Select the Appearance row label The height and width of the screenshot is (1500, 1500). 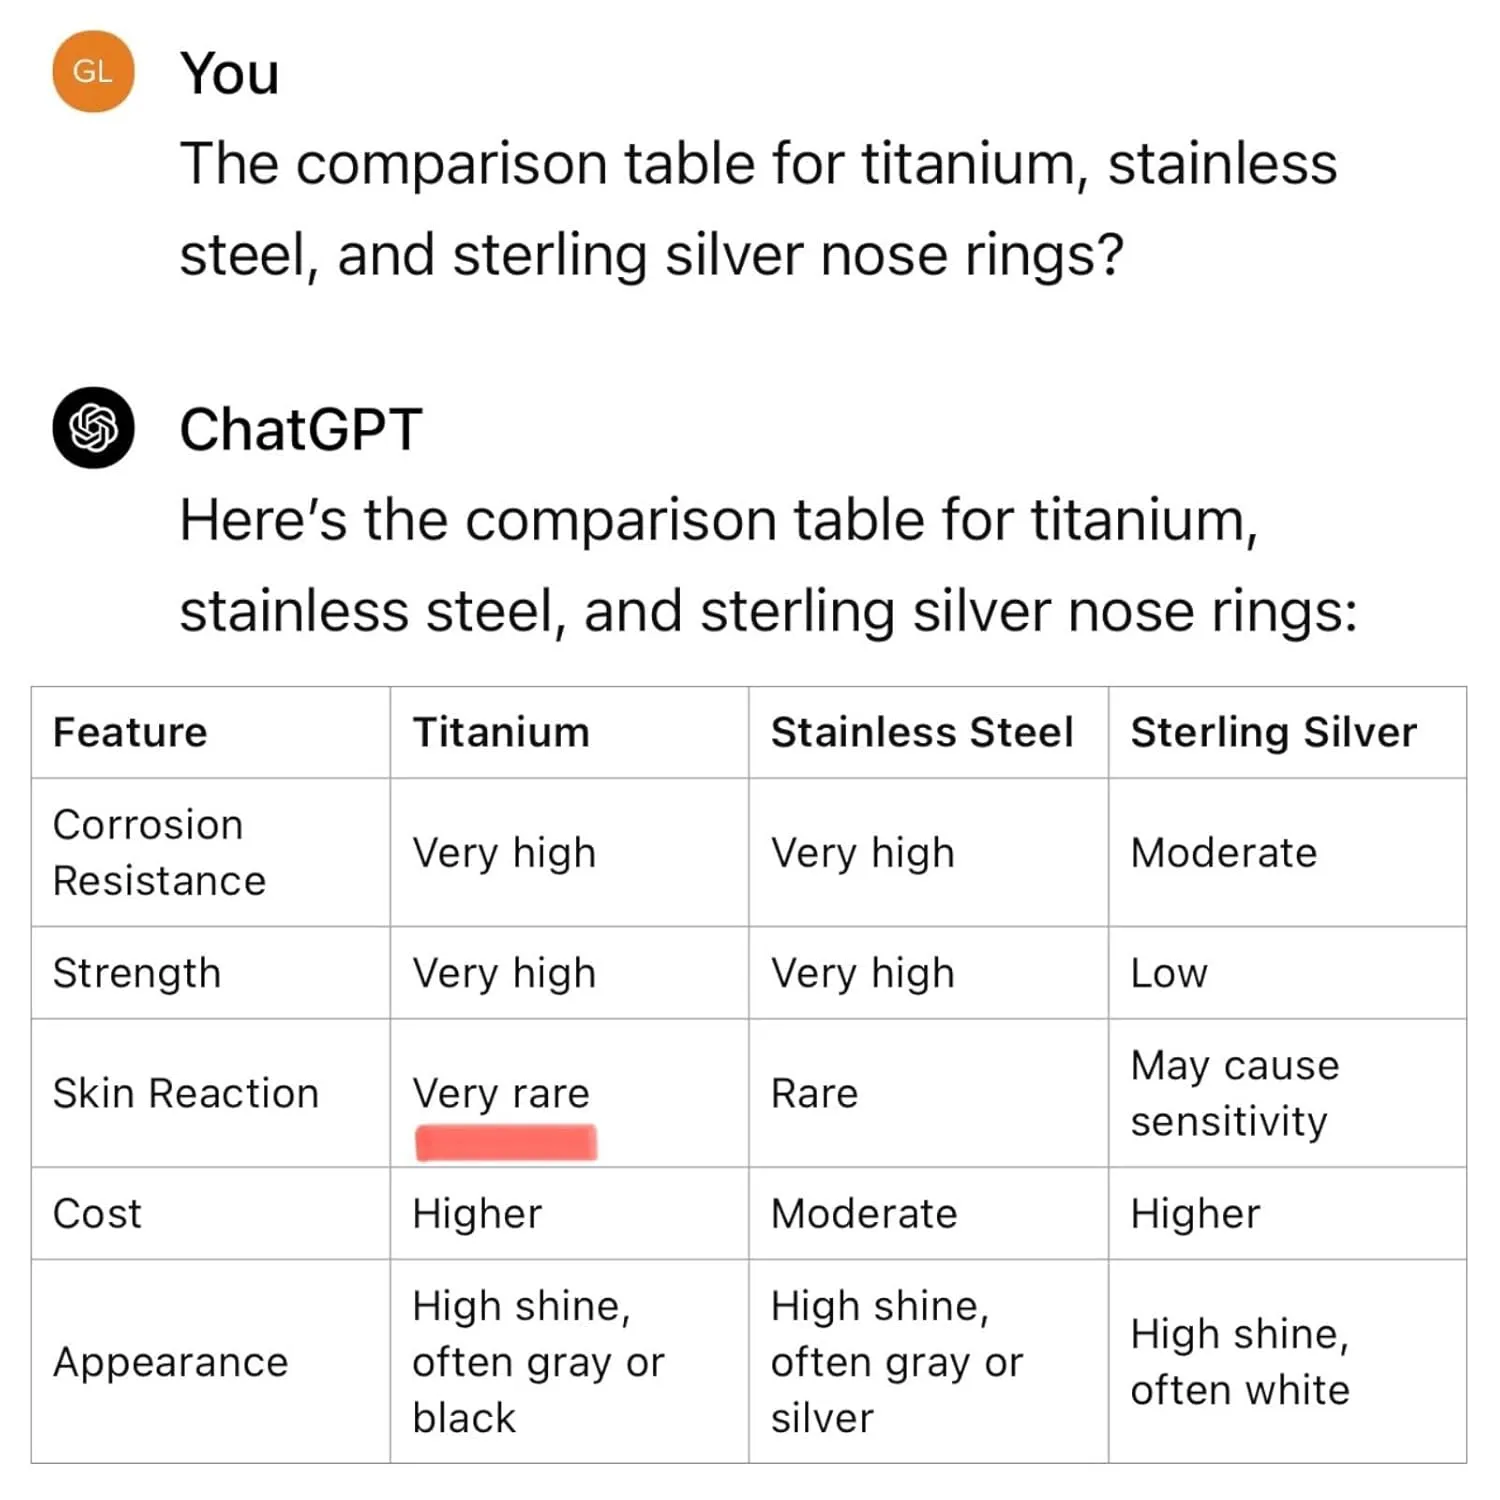point(171,1362)
